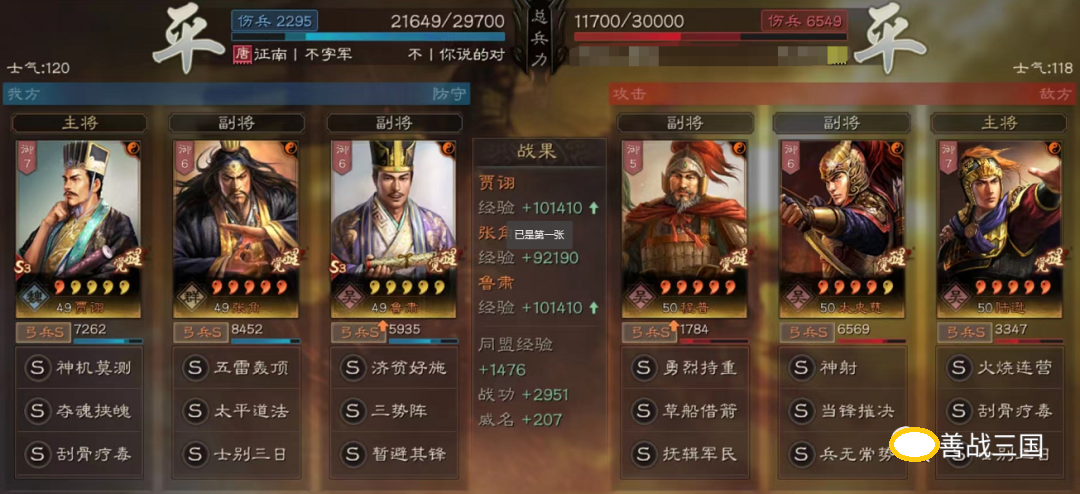Click the 弓兵S troop type under 程普
The width and height of the screenshot is (1080, 494).
(649, 332)
